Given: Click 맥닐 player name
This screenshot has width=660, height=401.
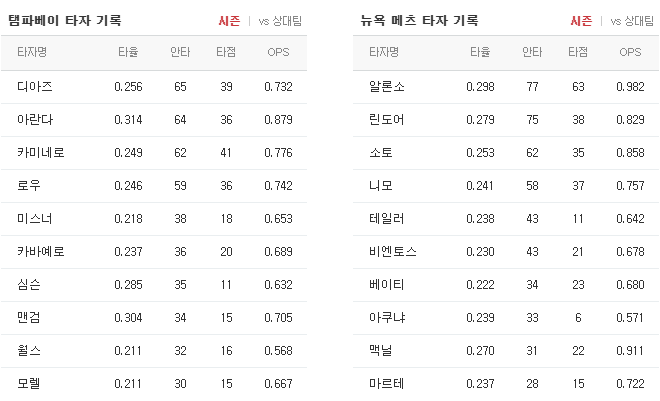Looking at the screenshot, I should click(381, 351).
